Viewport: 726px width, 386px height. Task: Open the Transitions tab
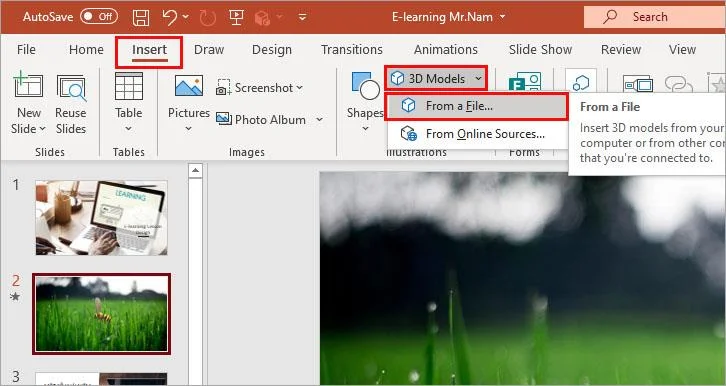(x=352, y=50)
